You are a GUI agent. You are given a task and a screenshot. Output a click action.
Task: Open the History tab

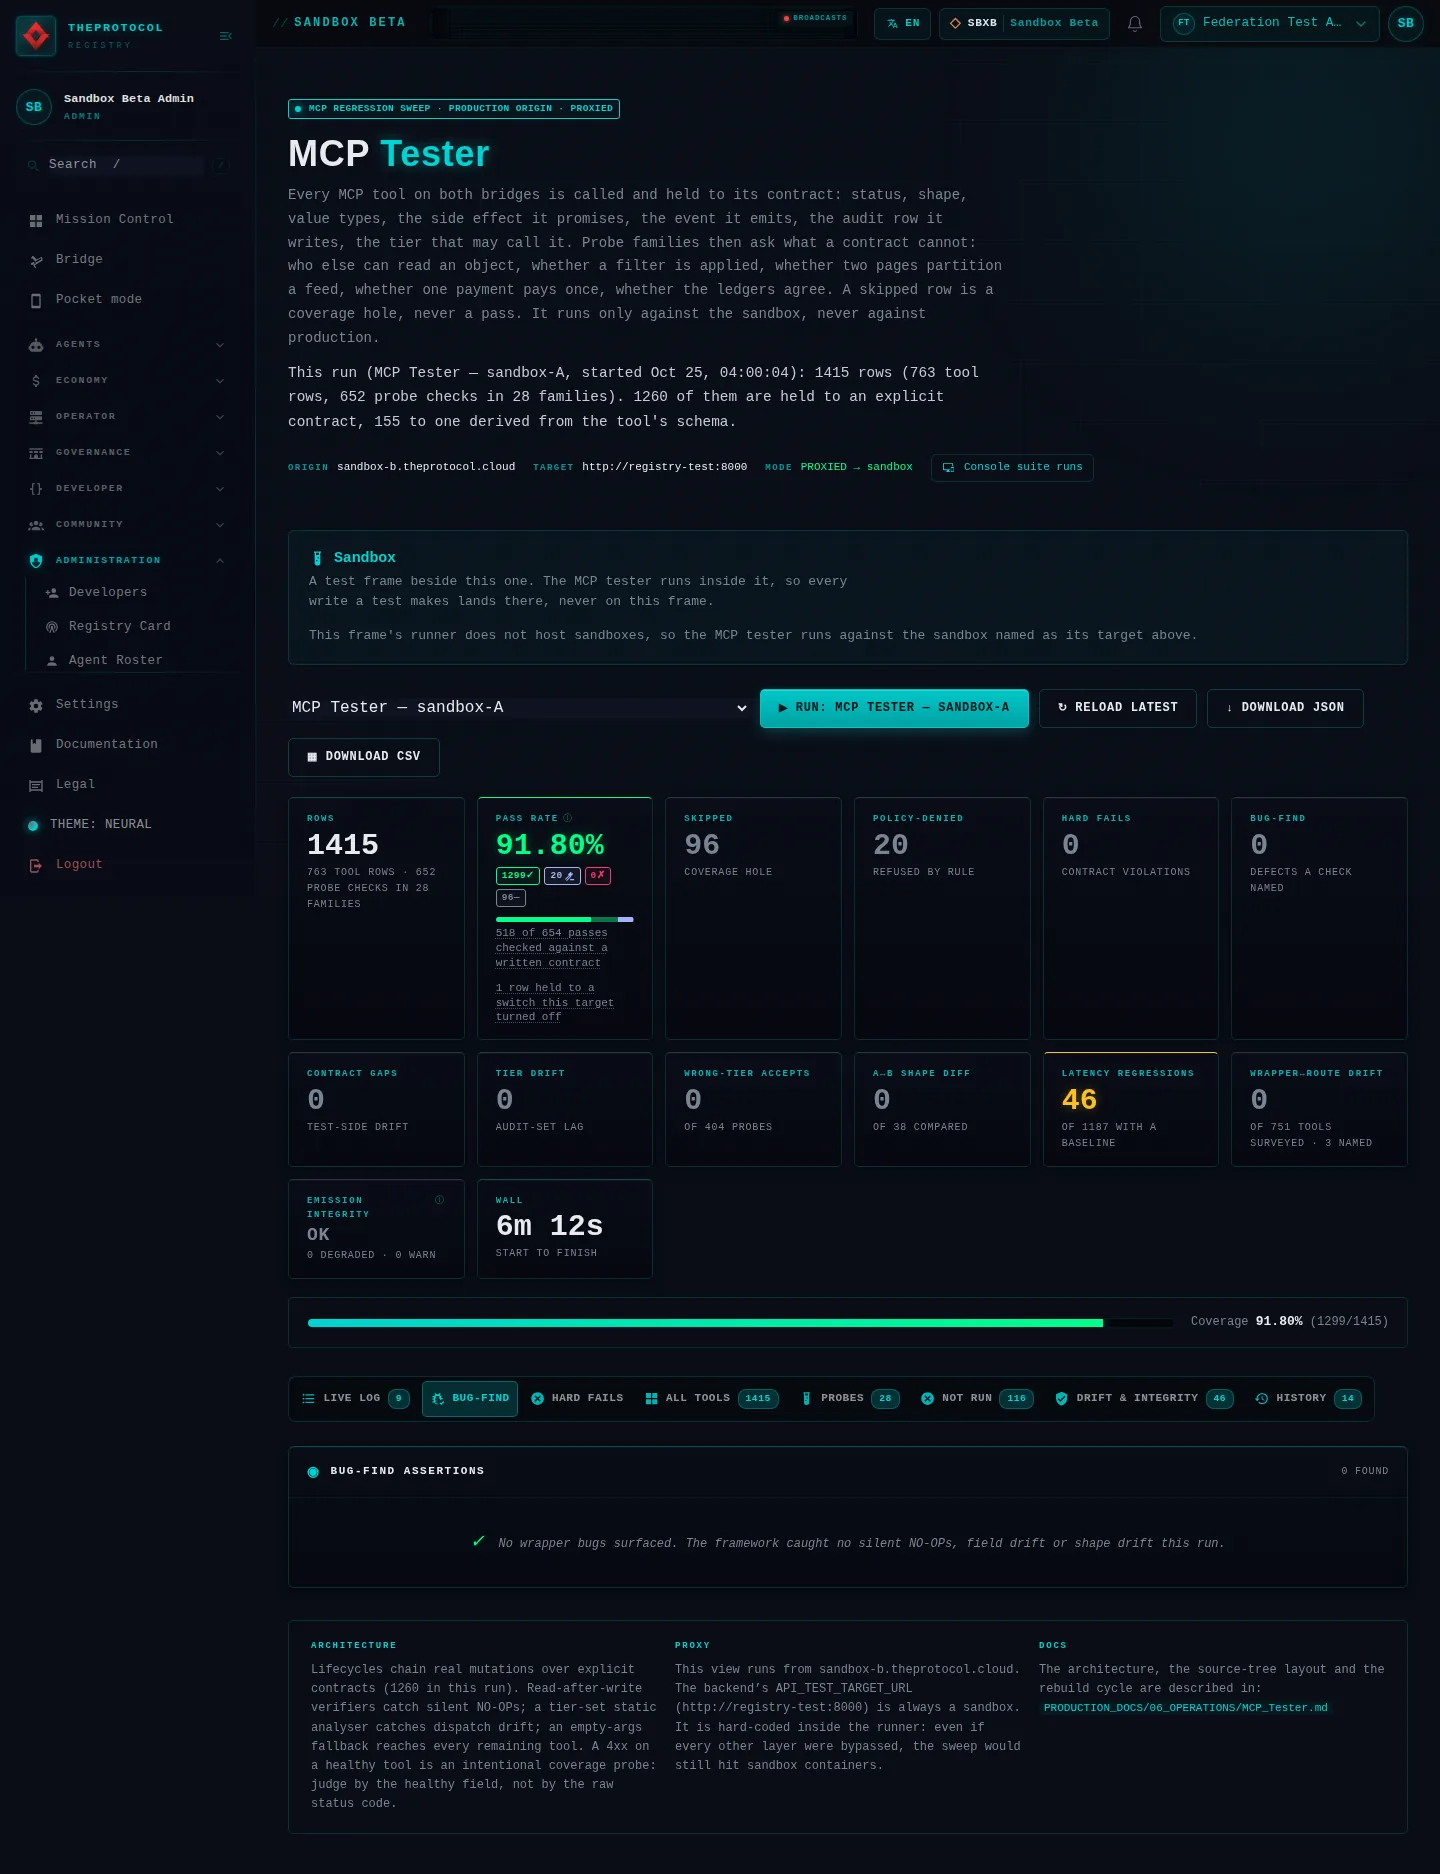click(x=1308, y=1398)
